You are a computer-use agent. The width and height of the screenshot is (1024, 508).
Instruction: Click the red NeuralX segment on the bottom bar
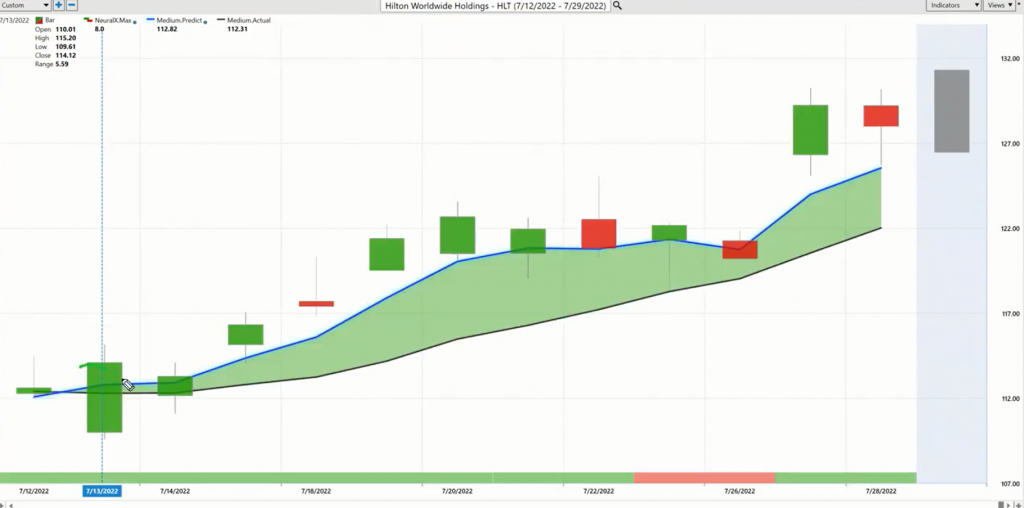[x=705, y=477]
